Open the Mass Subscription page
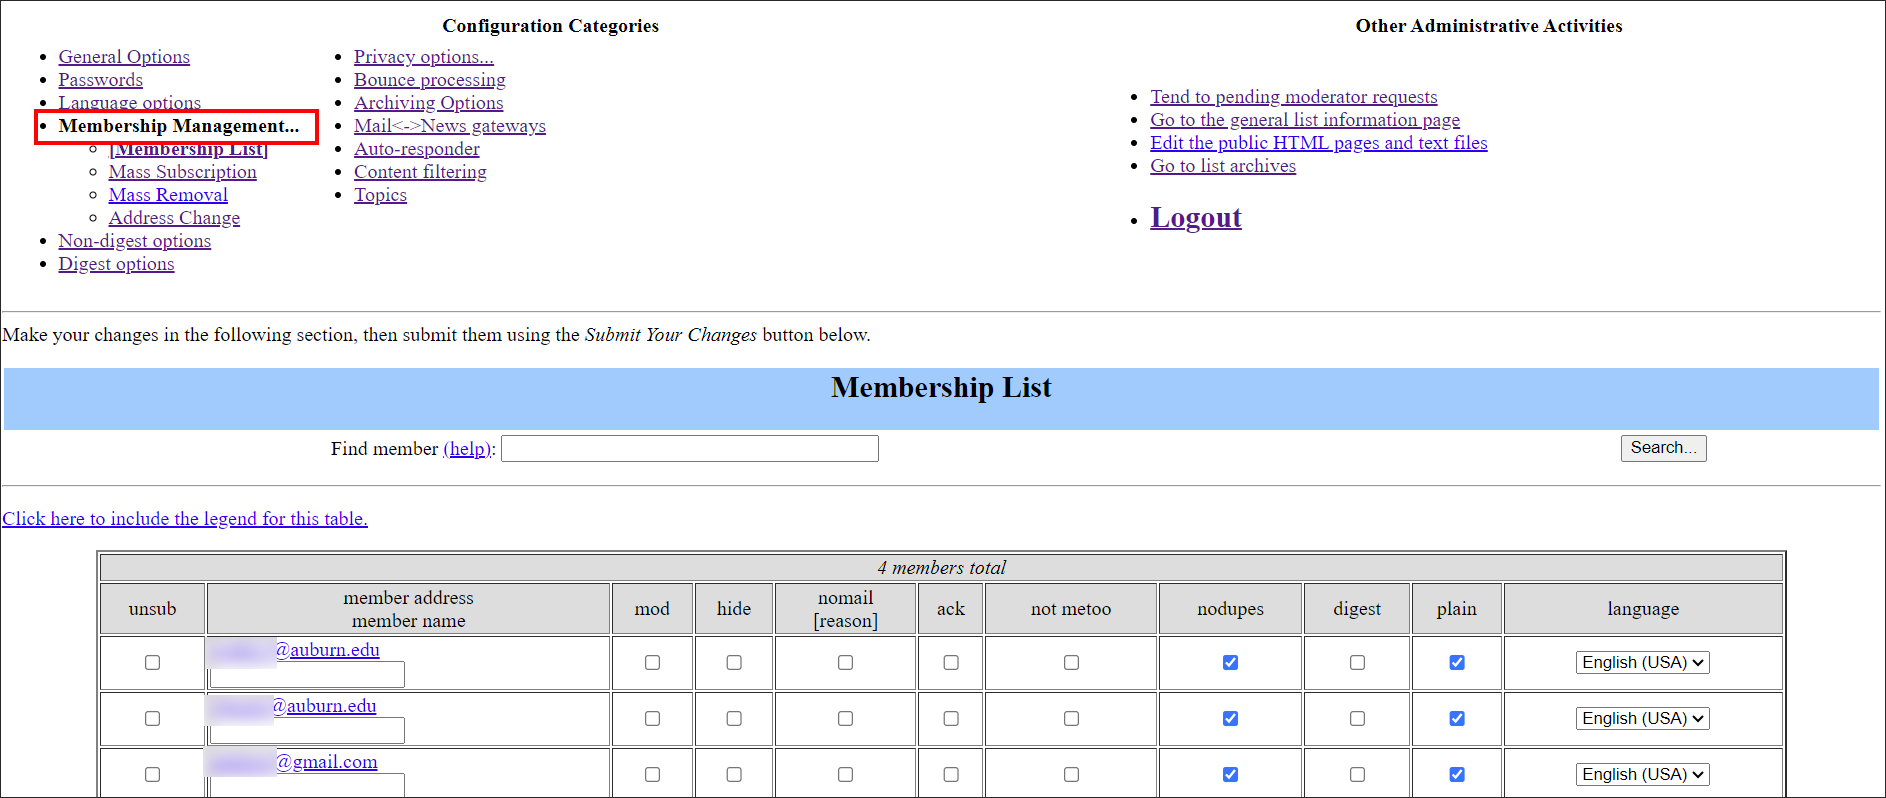This screenshot has height=798, width=1886. [182, 172]
